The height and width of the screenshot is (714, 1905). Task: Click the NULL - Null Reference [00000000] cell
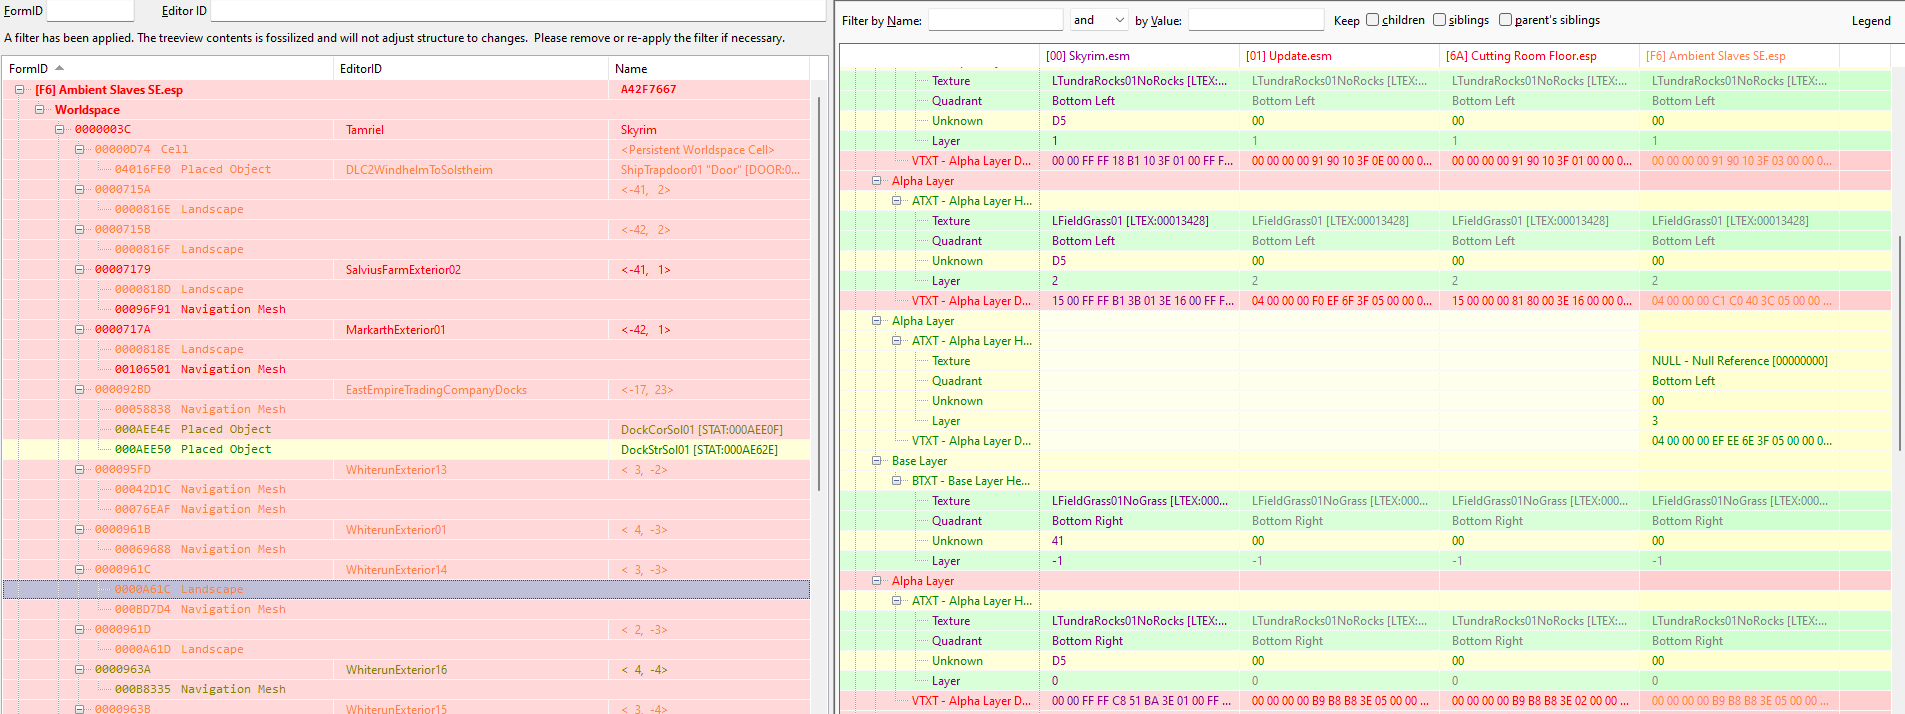(1739, 361)
